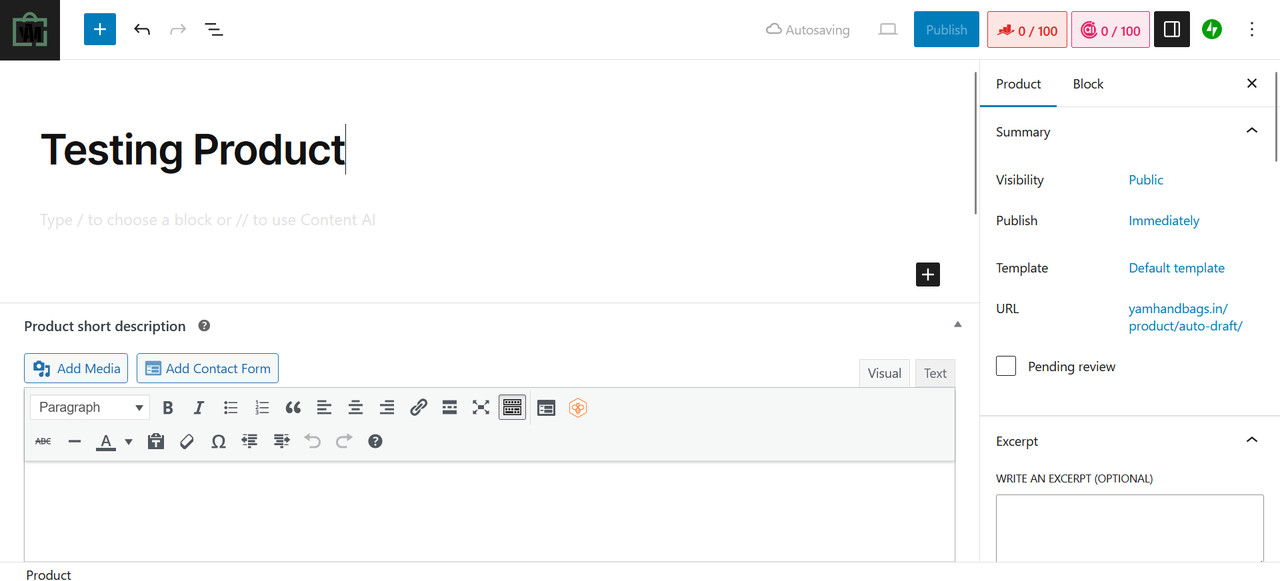Decrease the indent
Viewport: 1280px width, 581px height.
[x=250, y=441]
